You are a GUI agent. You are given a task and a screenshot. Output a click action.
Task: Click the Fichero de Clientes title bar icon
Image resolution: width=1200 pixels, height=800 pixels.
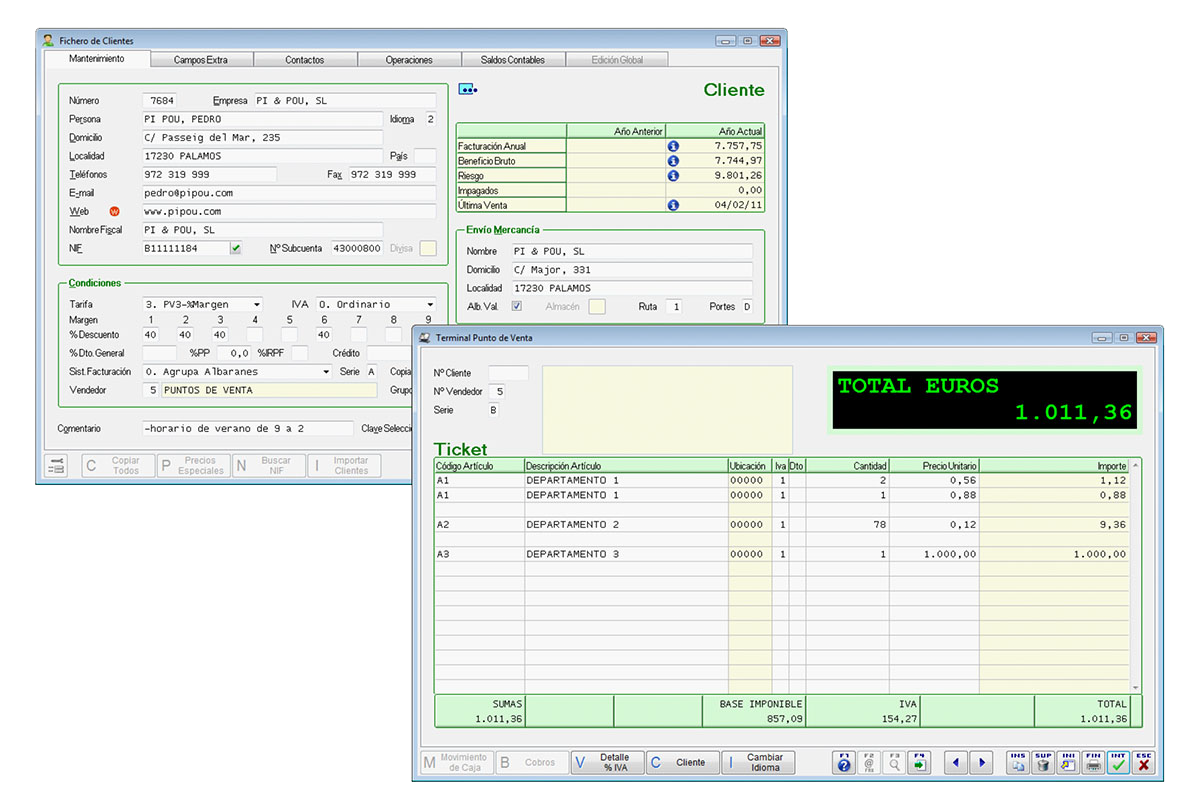(48, 41)
